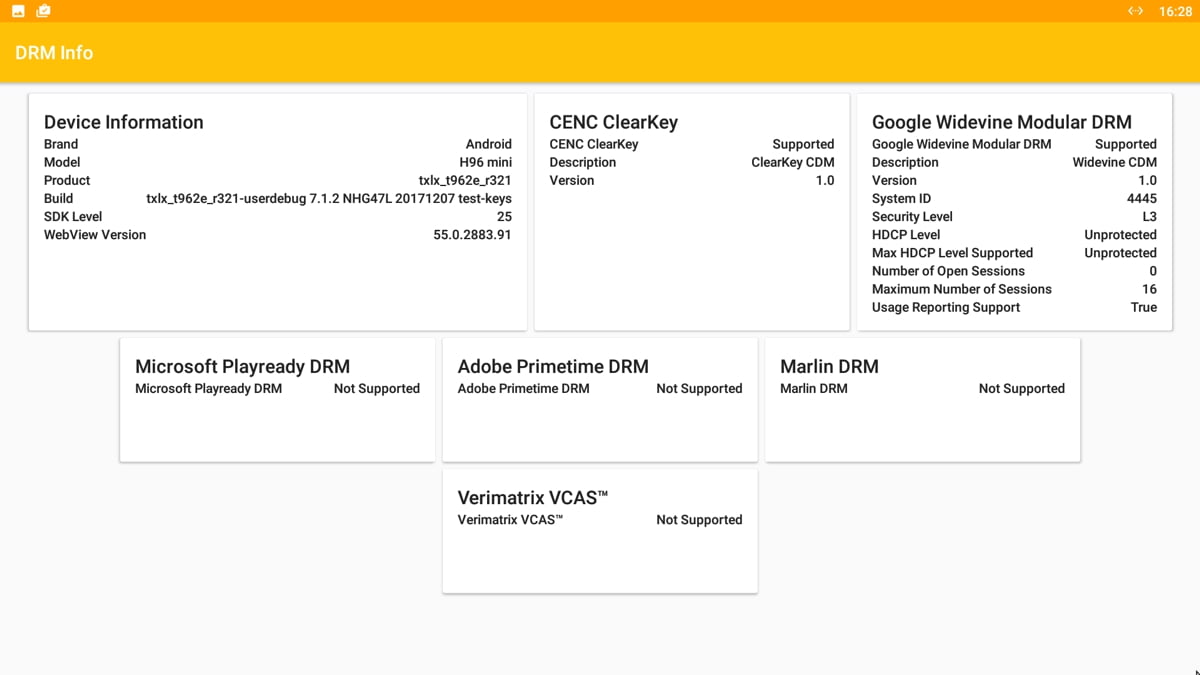Image resolution: width=1200 pixels, height=675 pixels.
Task: Select the 'Model' label
Action: point(62,162)
